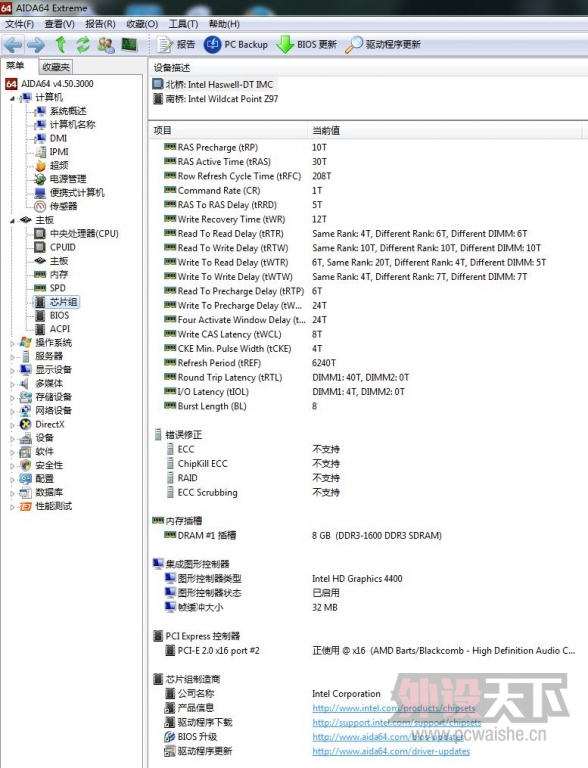
Task: Select 安全性 in the tree
Action: 49,465
